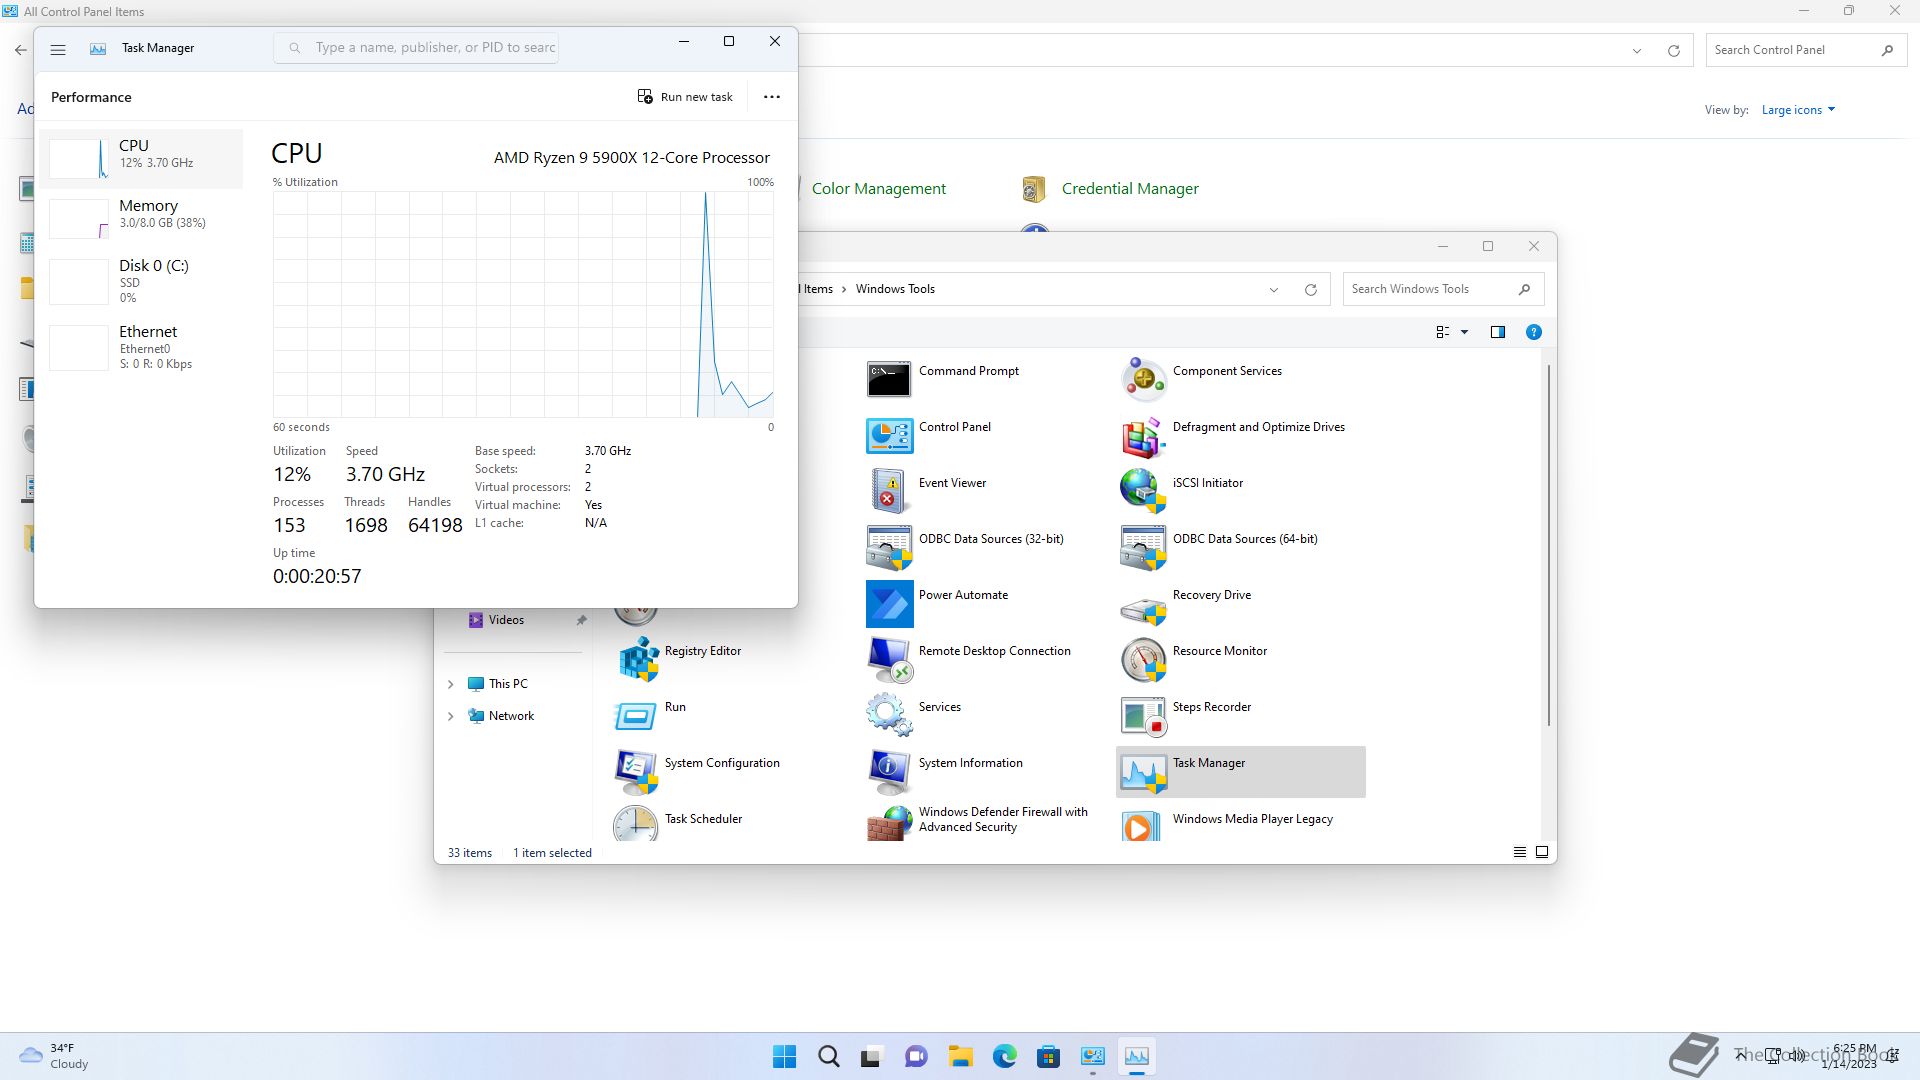
Task: Open the weather widget showing 34°F Cloudy
Action: point(55,1056)
